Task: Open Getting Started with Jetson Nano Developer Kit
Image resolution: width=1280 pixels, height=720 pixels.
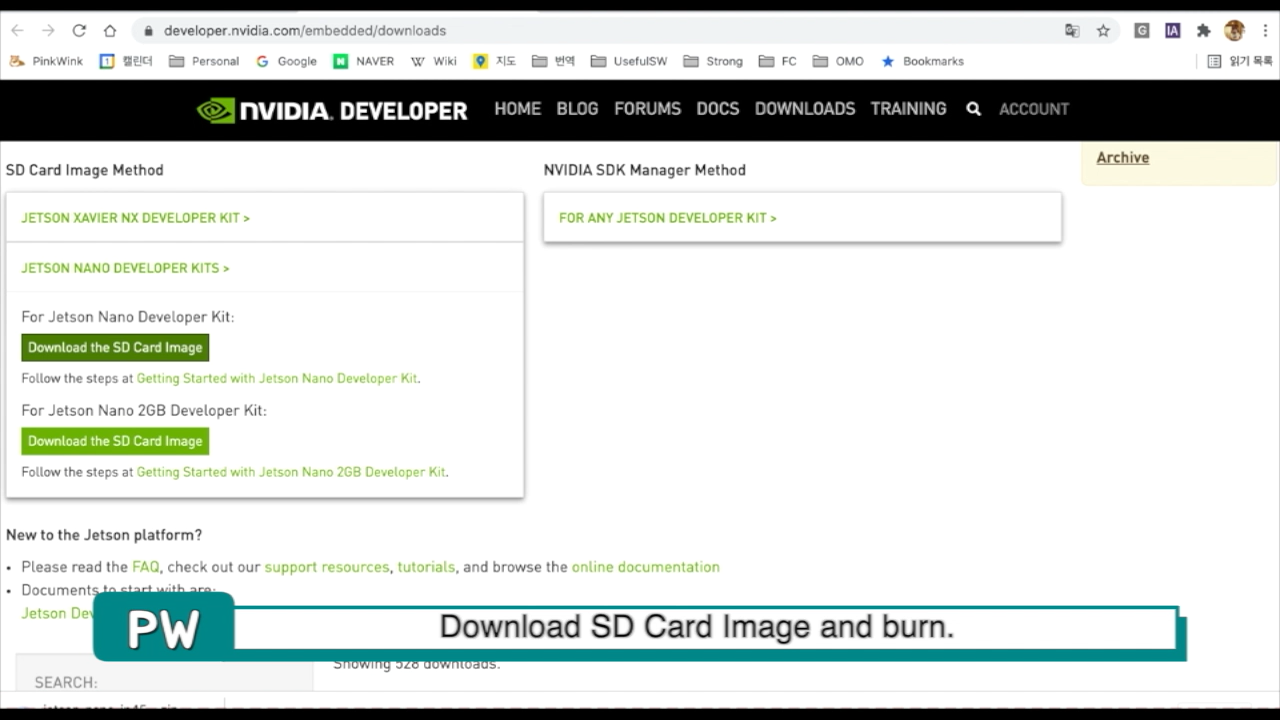Action: 277,379
